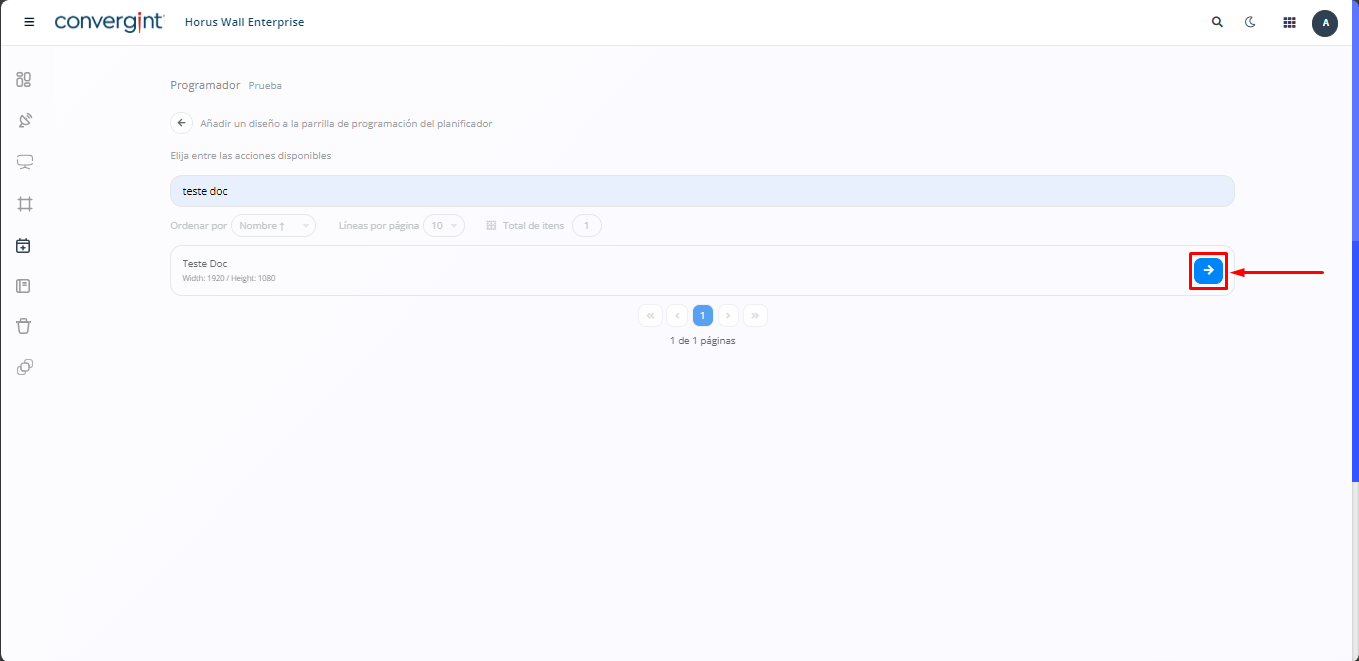Open the copy layers sidebar icon

24,367
